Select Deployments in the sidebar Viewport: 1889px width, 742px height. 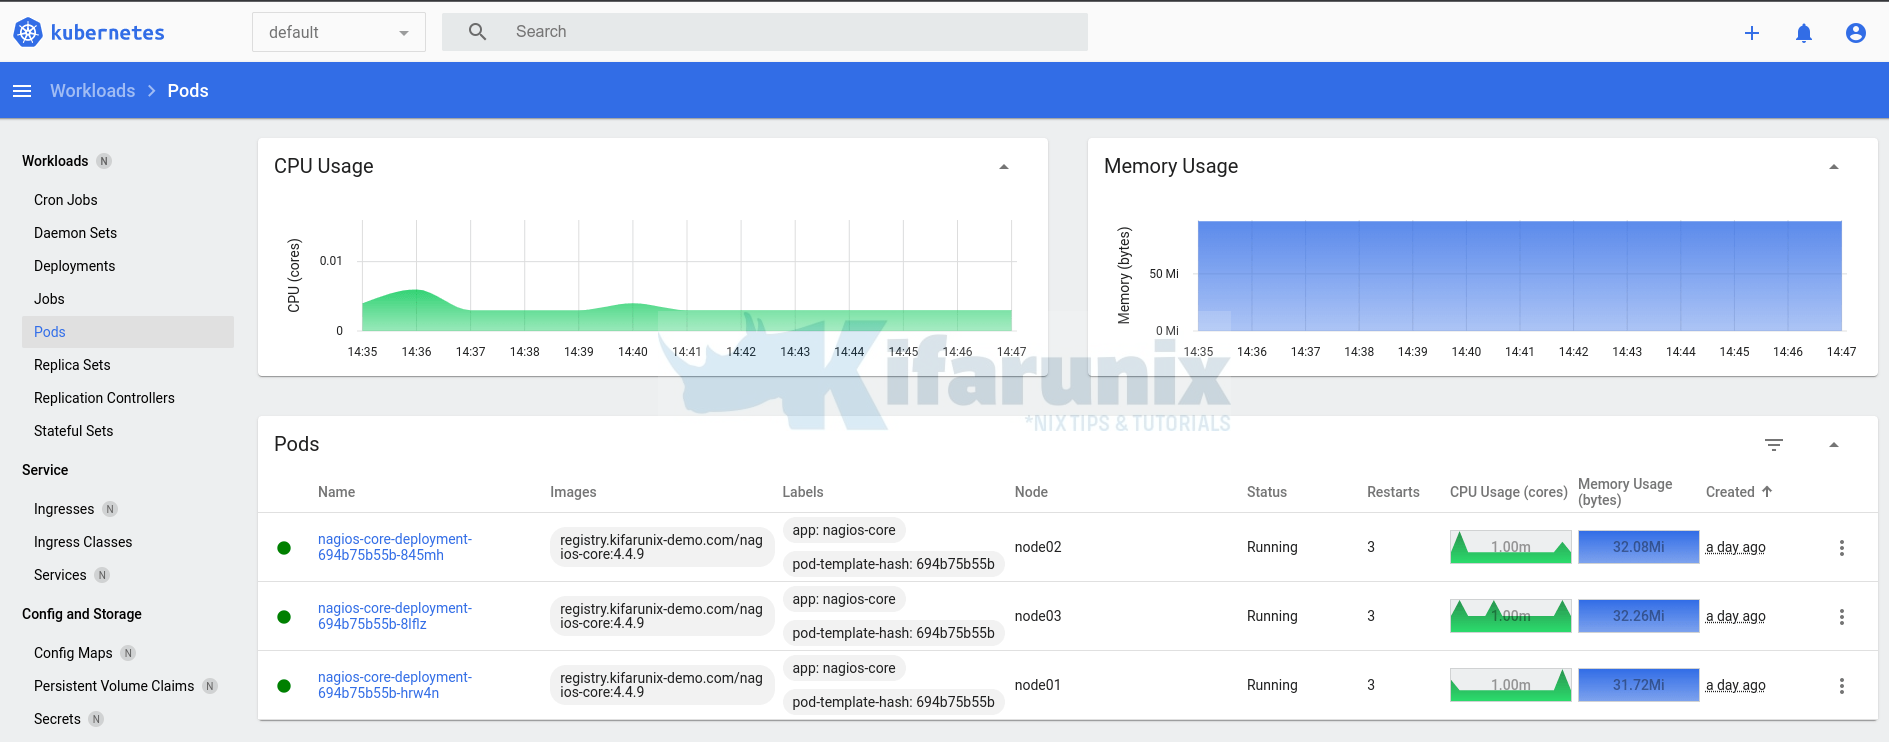[74, 266]
